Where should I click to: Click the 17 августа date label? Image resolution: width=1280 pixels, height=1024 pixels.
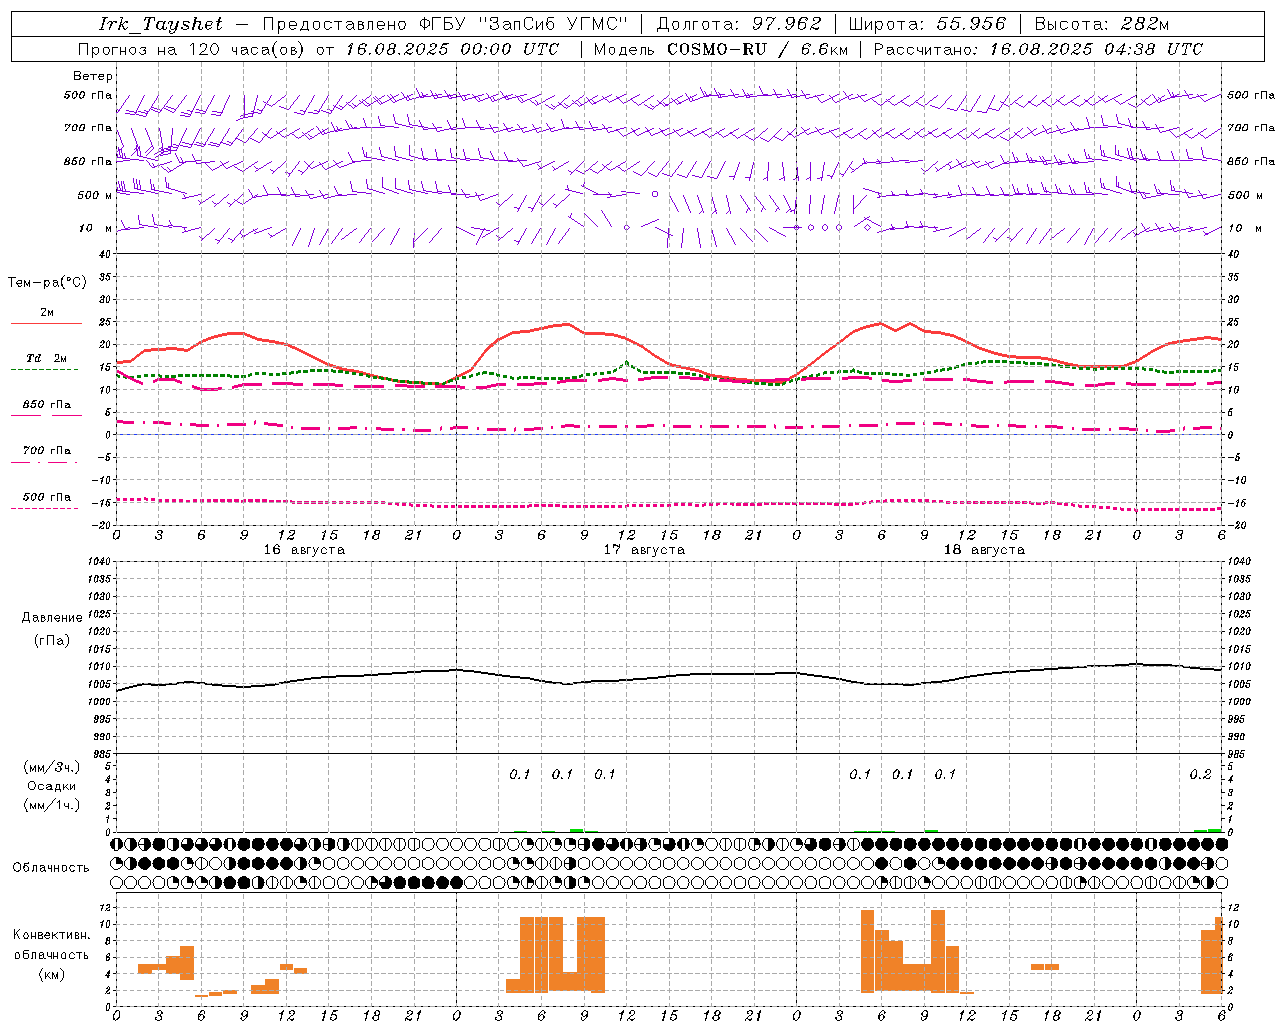click(644, 550)
